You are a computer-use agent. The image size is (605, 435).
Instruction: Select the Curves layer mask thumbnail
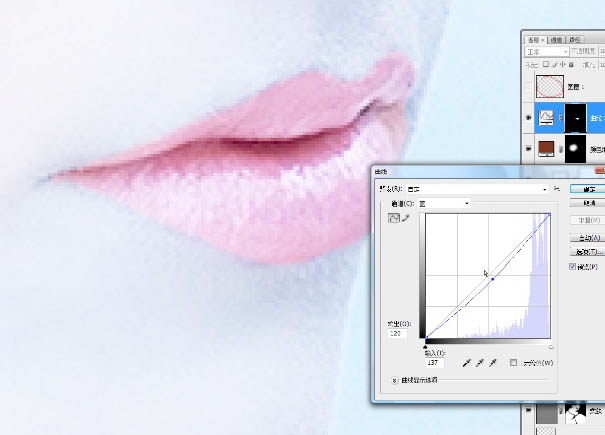tap(576, 118)
